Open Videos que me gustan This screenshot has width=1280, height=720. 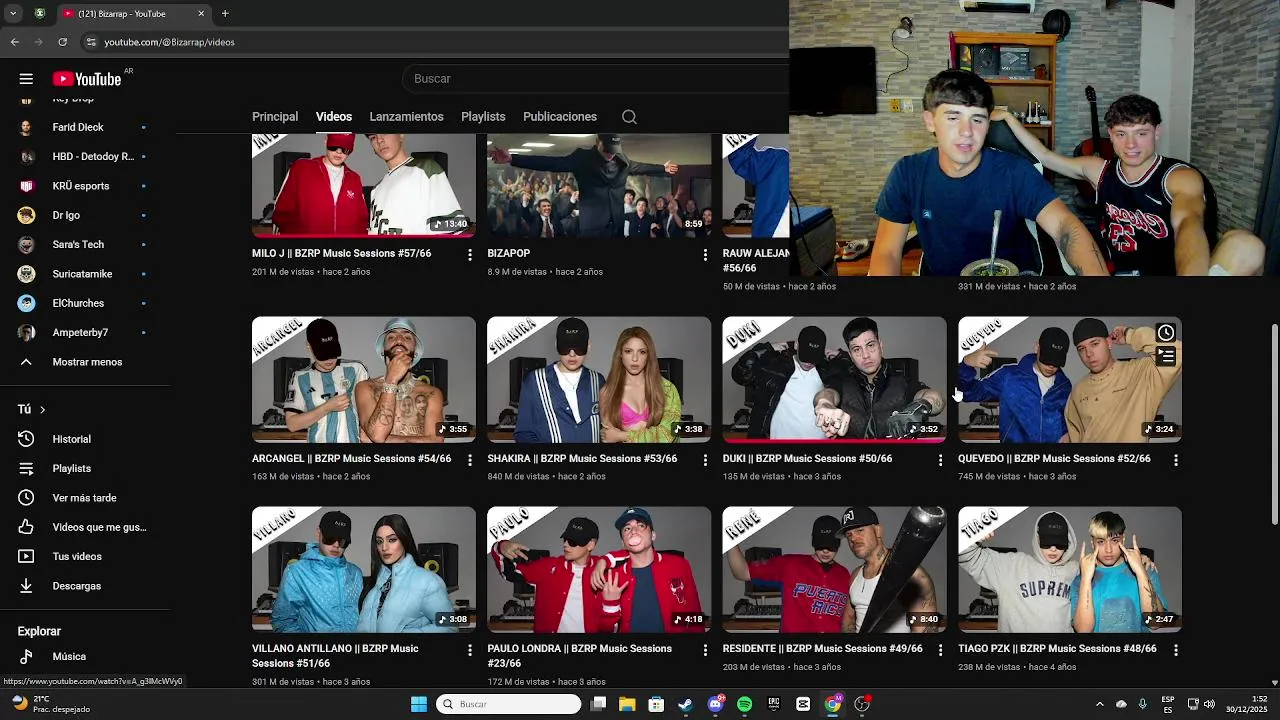point(85,527)
